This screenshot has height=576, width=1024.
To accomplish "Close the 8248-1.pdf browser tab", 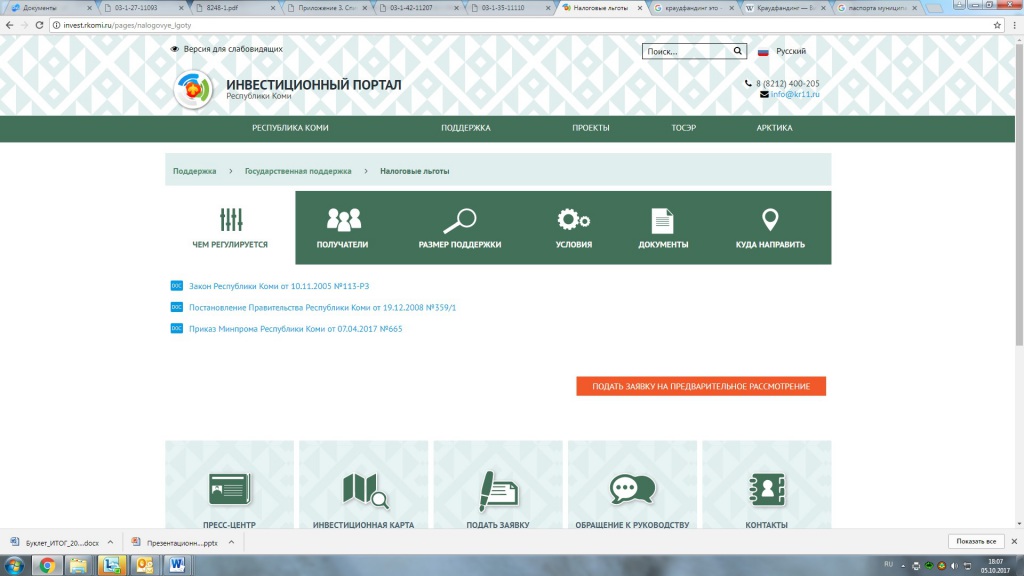I will click(273, 8).
